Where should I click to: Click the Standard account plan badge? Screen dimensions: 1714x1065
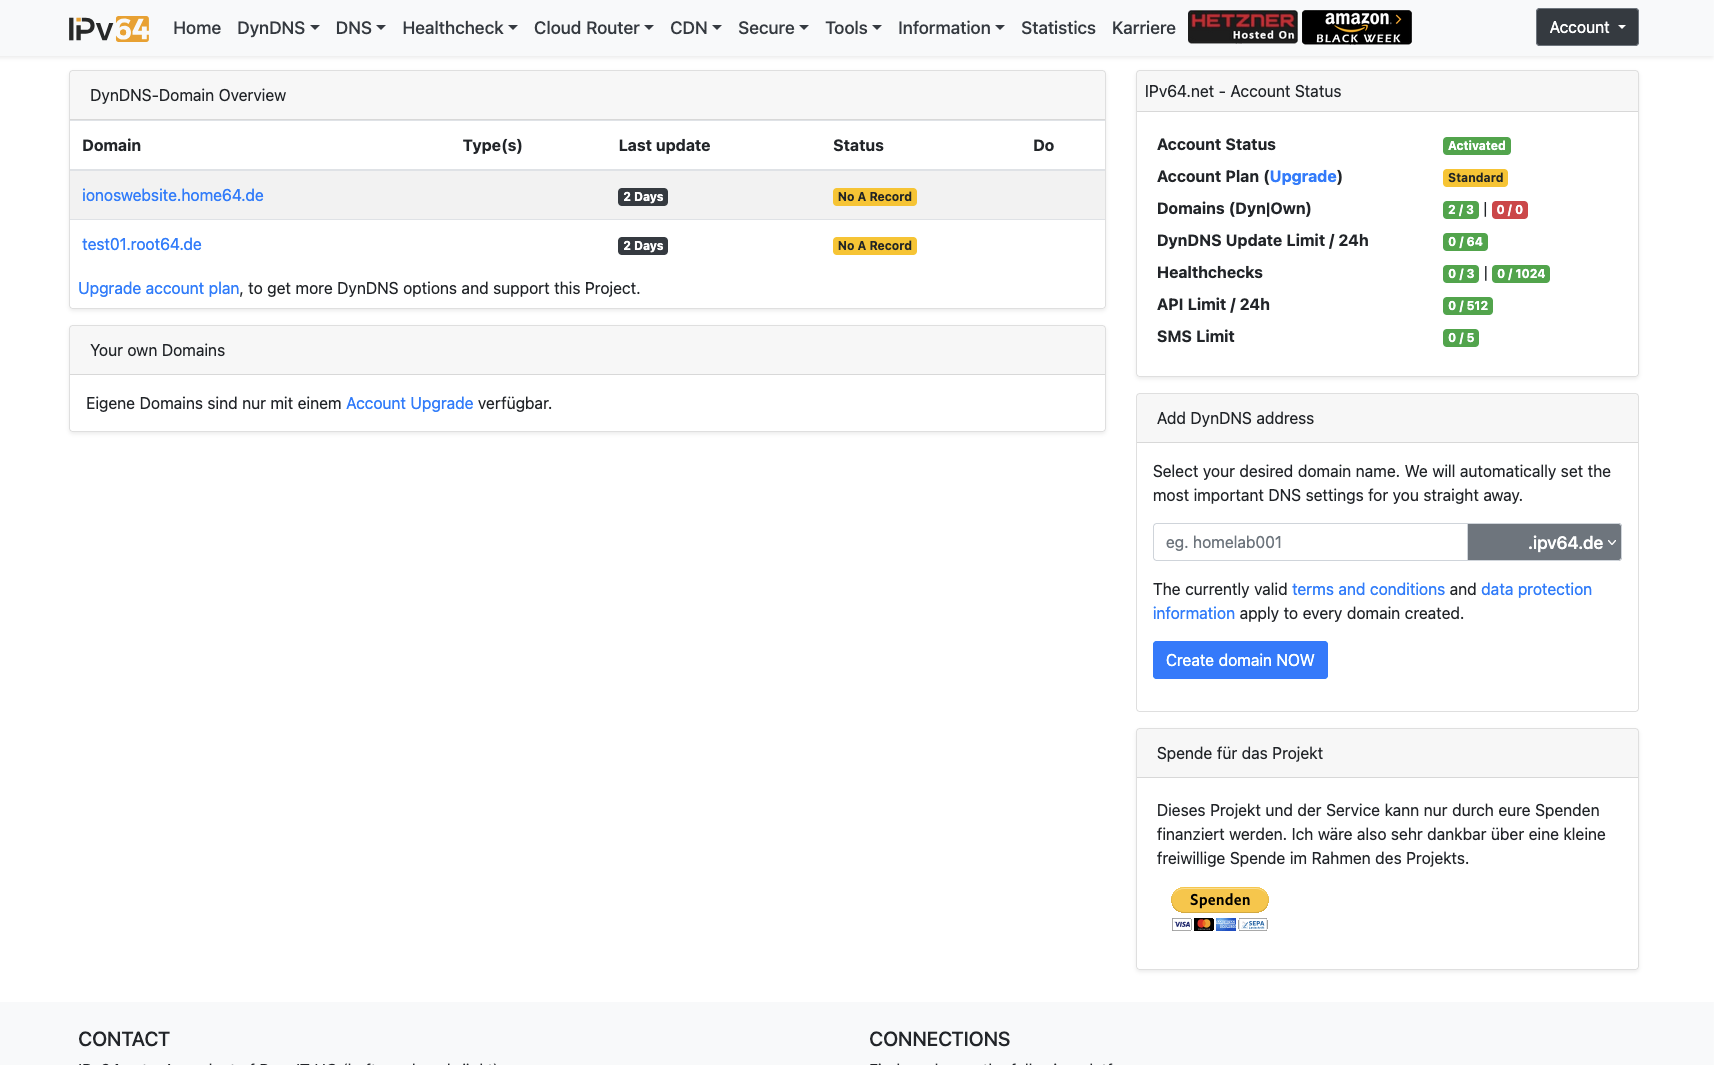click(1475, 178)
